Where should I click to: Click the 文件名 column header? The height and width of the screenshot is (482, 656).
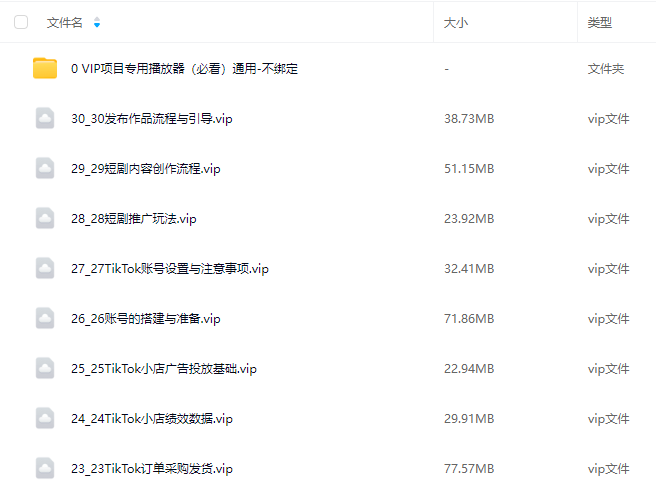coord(64,23)
